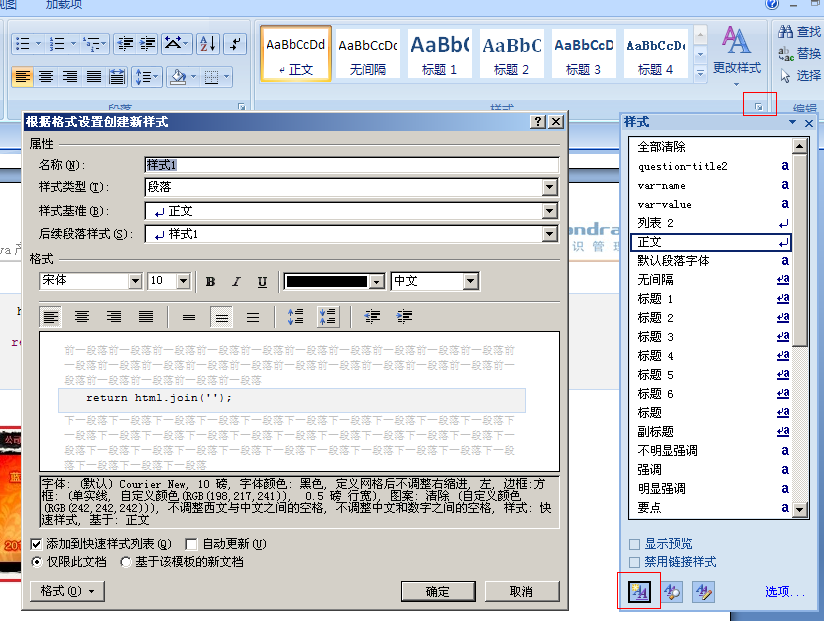Viewport: 824px width, 621px height.
Task: Click dialog align left icon
Action: (50, 317)
